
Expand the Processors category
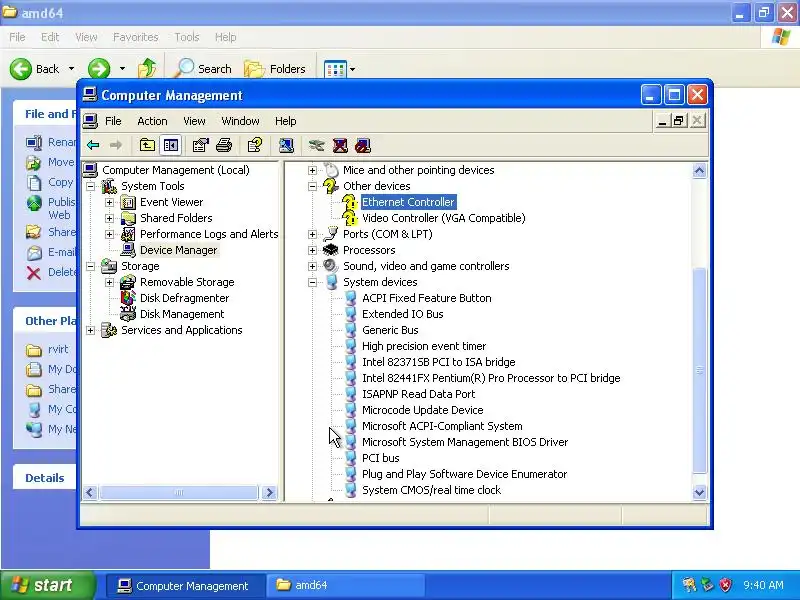pyautogui.click(x=312, y=250)
